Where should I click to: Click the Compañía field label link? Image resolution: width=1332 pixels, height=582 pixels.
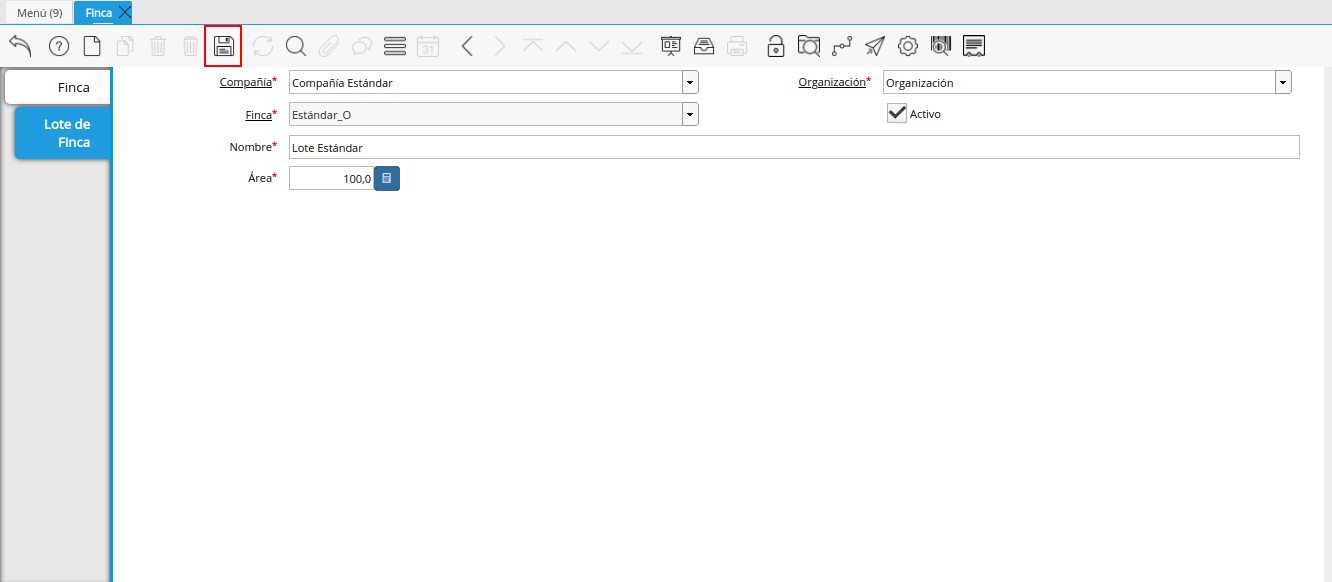pos(246,82)
